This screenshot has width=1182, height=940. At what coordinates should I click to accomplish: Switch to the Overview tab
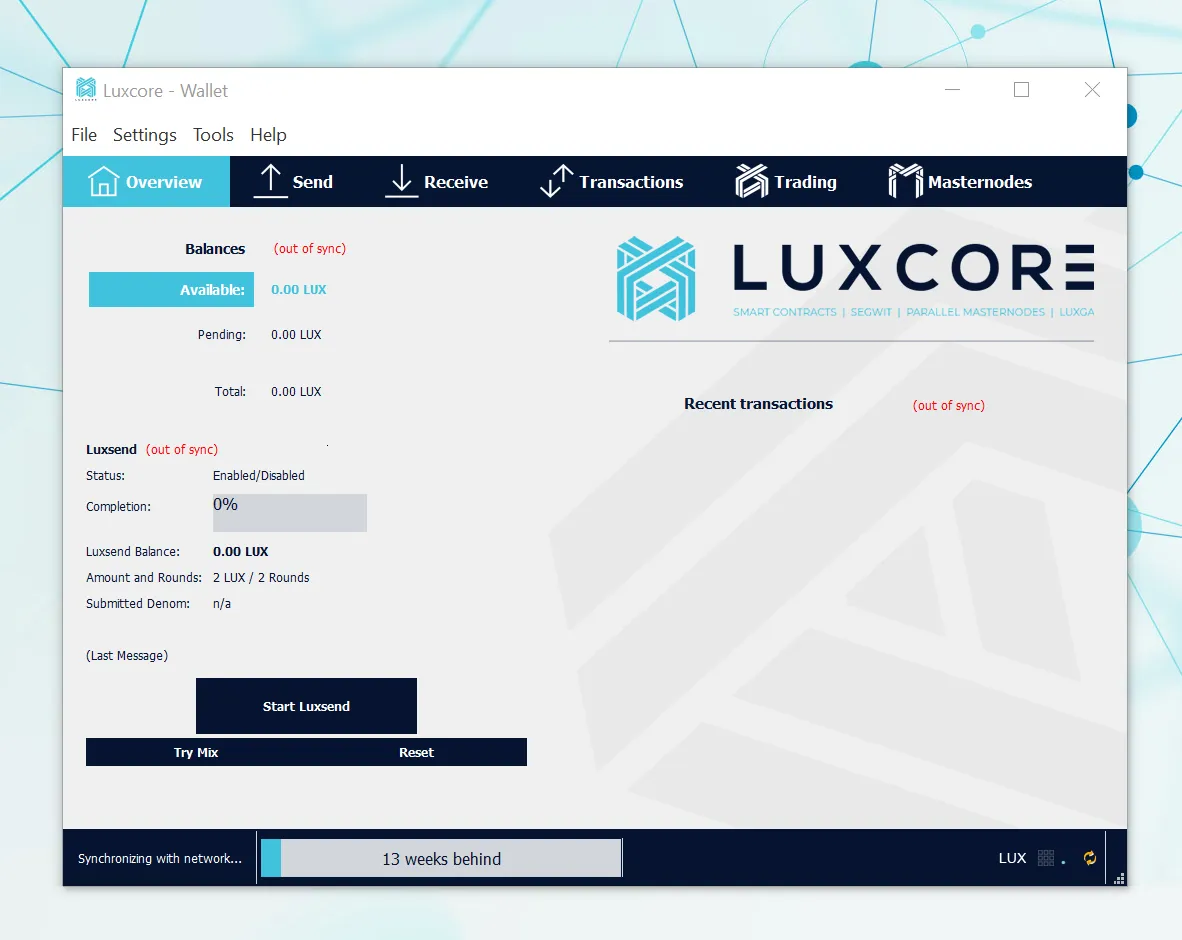click(x=146, y=182)
